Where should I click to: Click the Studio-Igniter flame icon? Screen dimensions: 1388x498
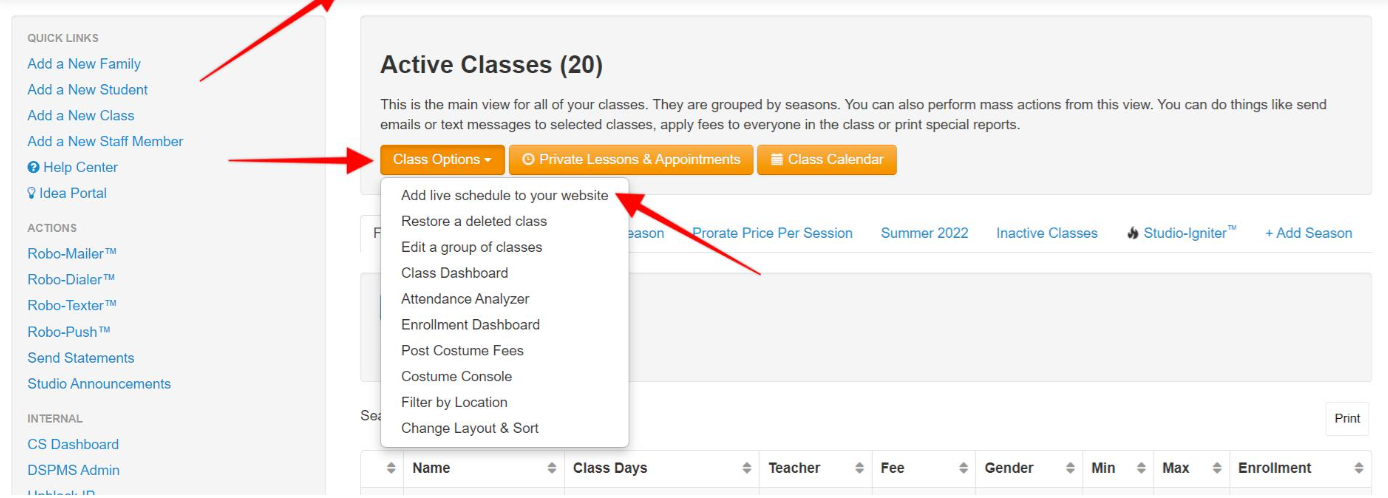pyautogui.click(x=1132, y=233)
